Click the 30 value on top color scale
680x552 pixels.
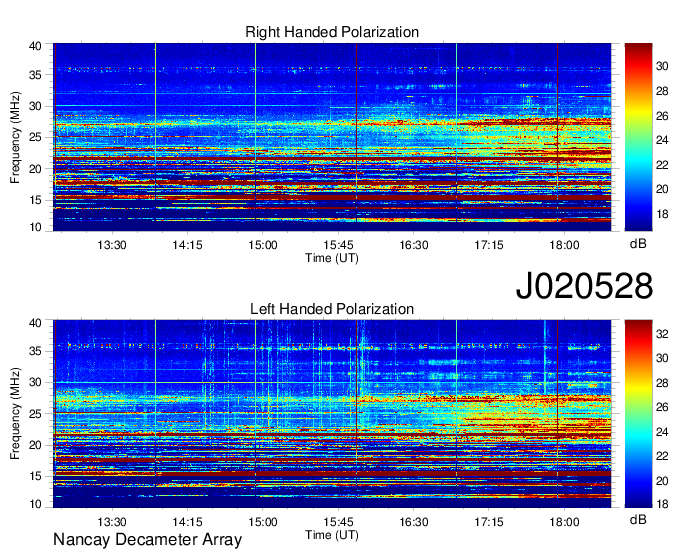pyautogui.click(x=662, y=66)
